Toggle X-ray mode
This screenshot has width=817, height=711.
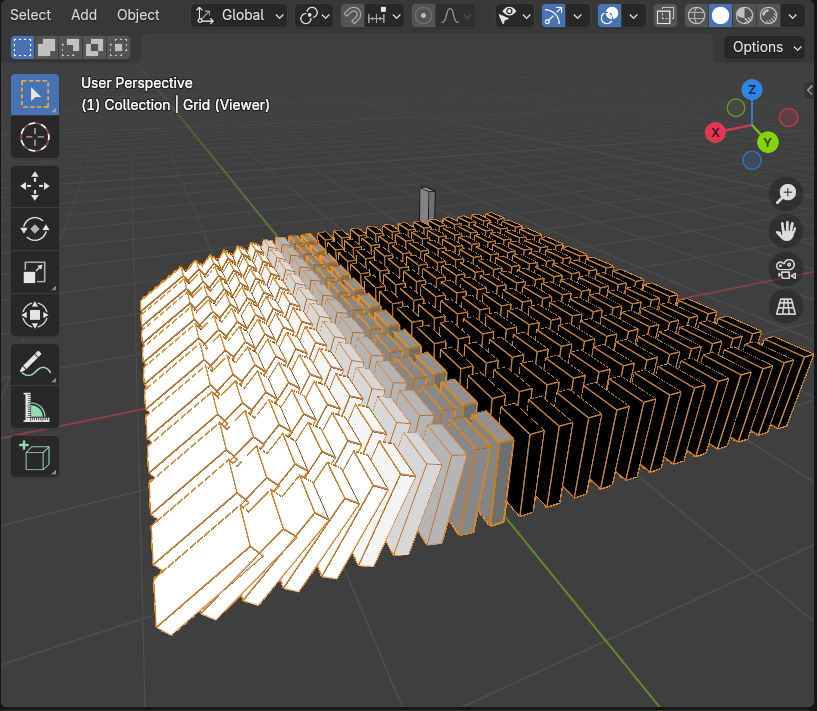(x=665, y=16)
